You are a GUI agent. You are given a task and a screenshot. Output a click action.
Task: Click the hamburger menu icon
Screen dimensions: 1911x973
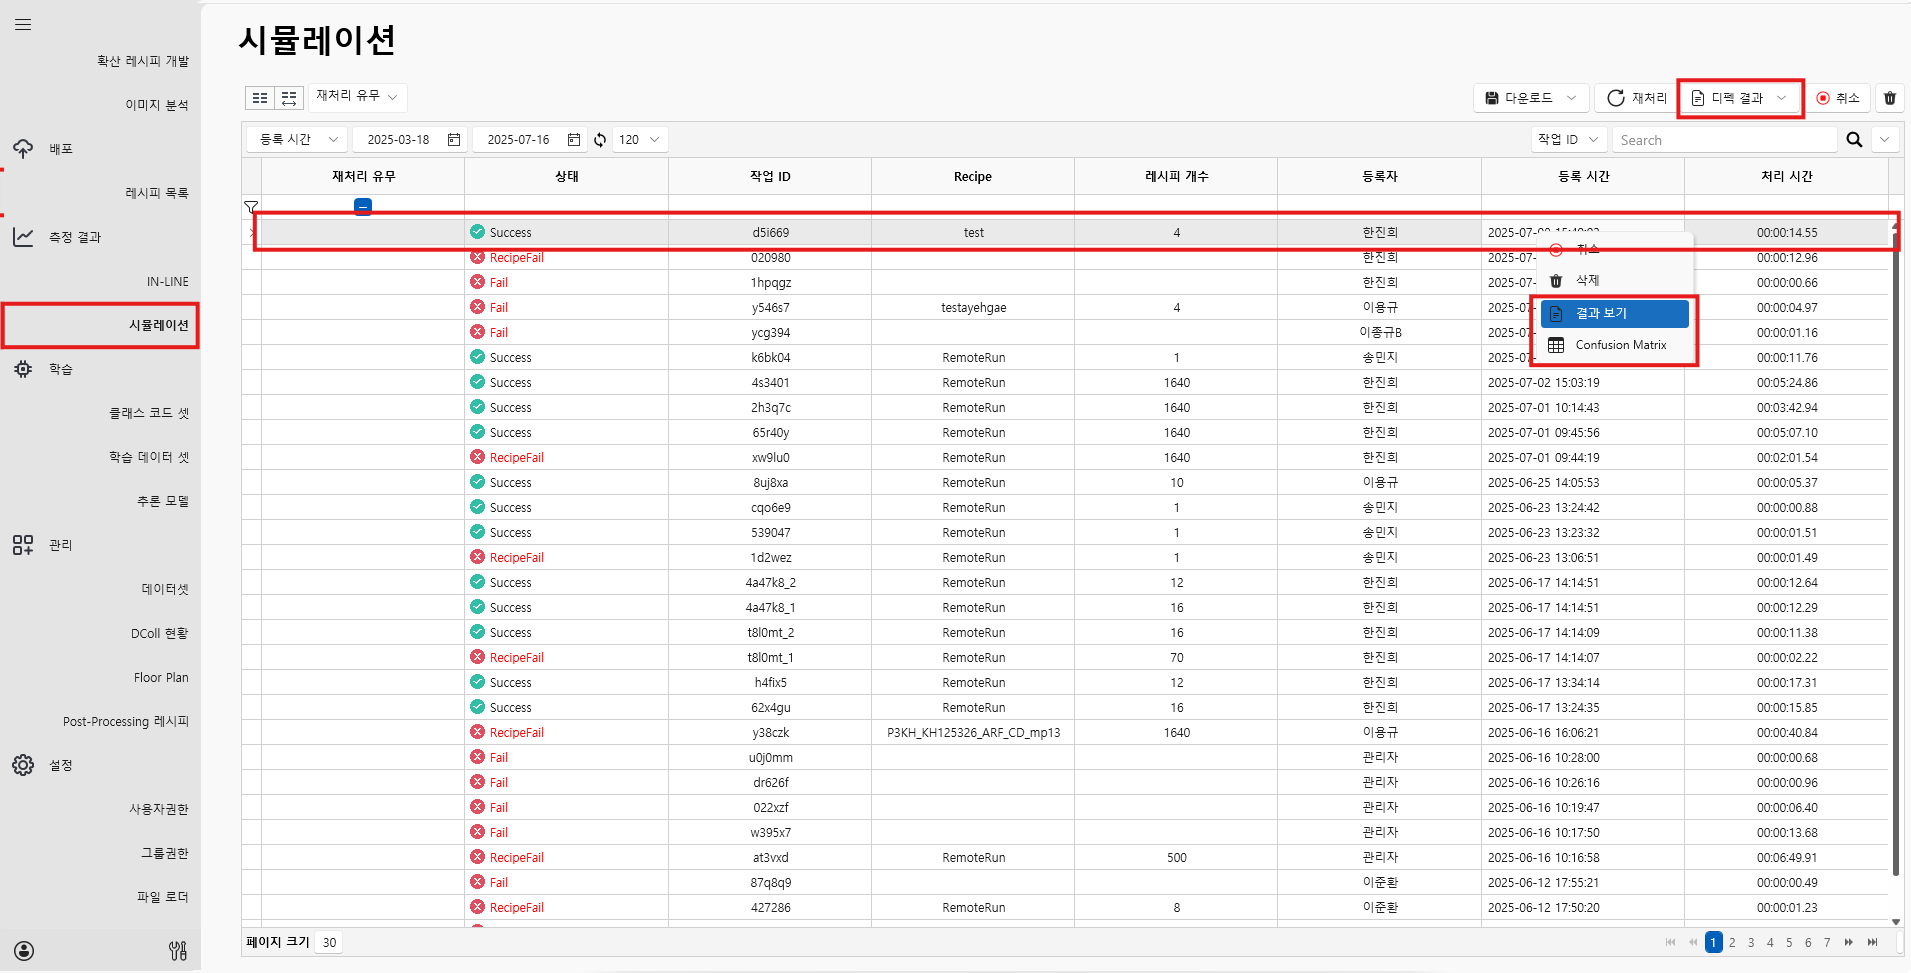pos(23,25)
